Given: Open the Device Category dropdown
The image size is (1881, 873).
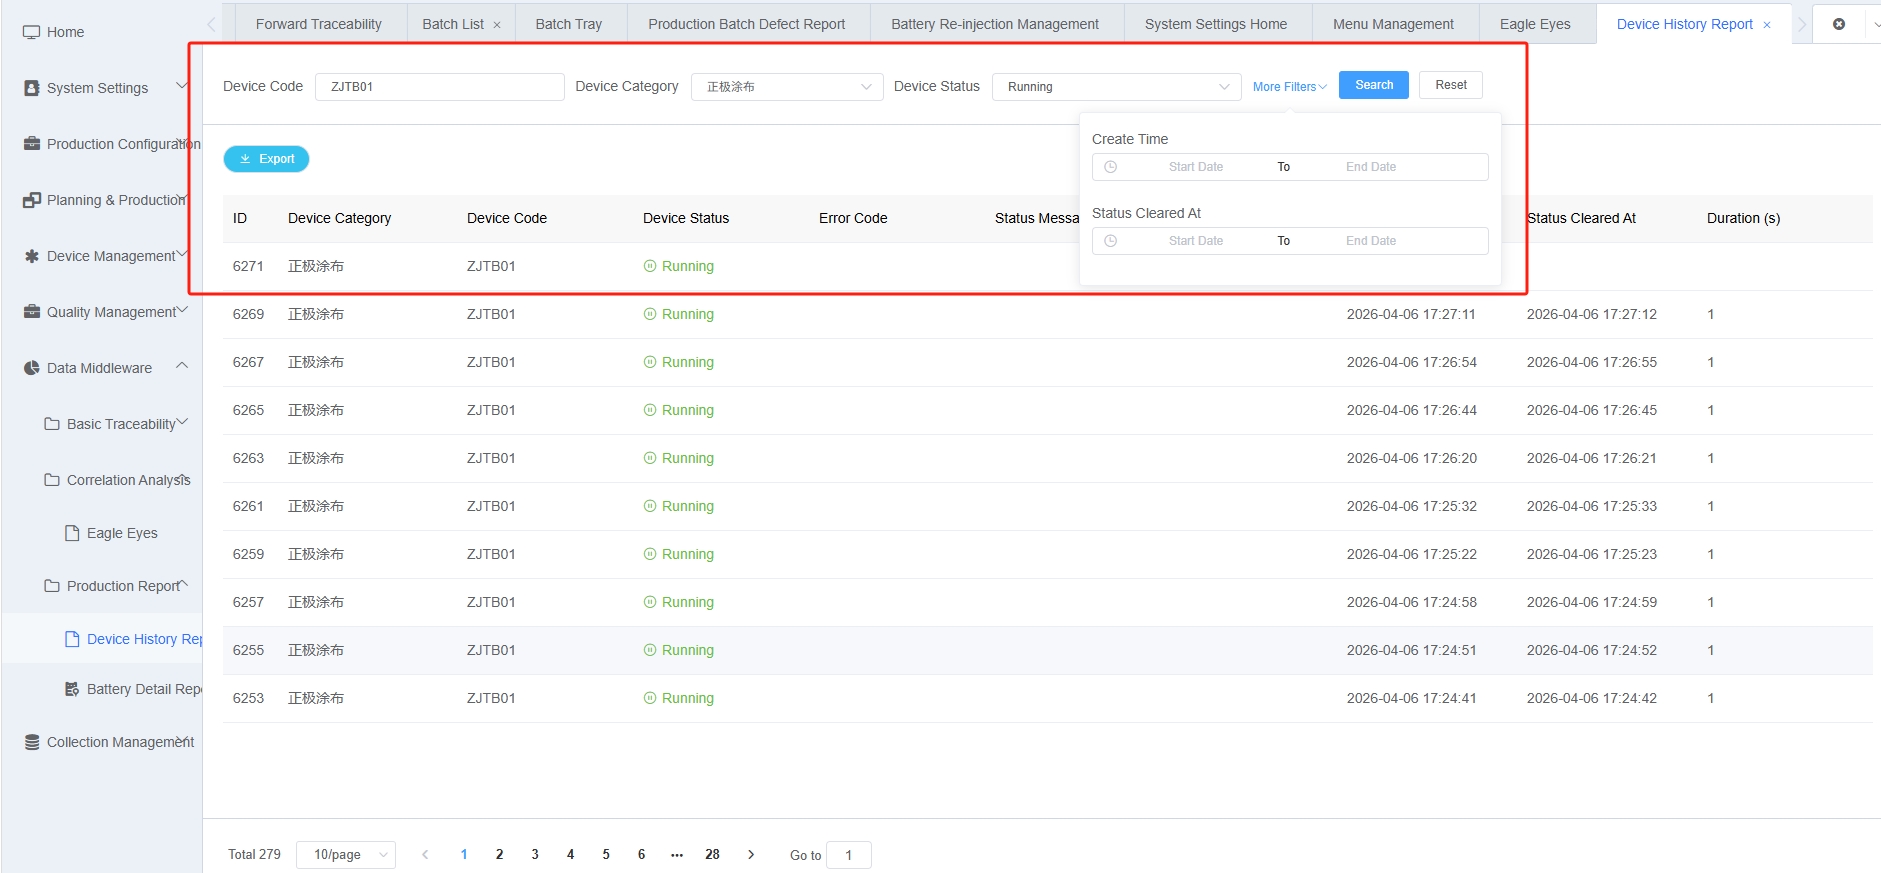Looking at the screenshot, I should click(787, 87).
